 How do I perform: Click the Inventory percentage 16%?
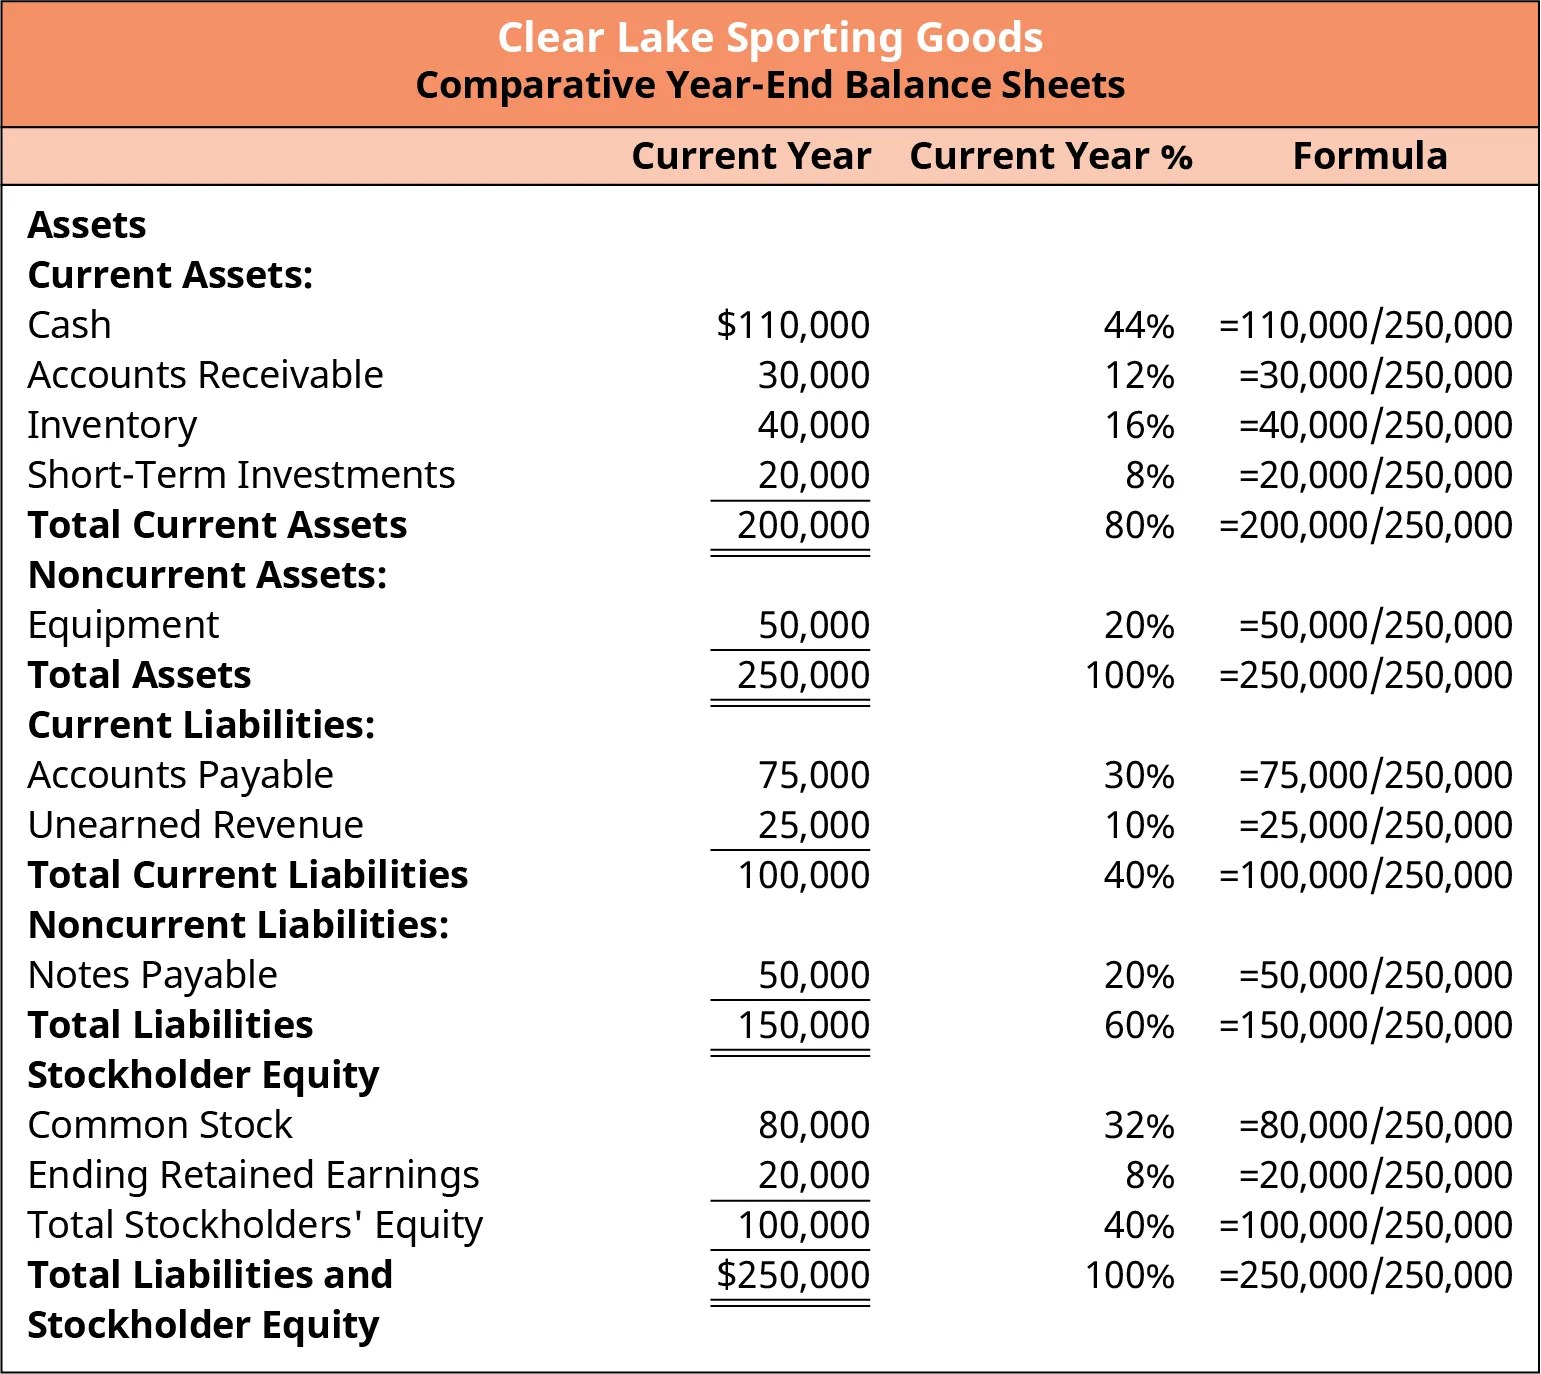1139,425
